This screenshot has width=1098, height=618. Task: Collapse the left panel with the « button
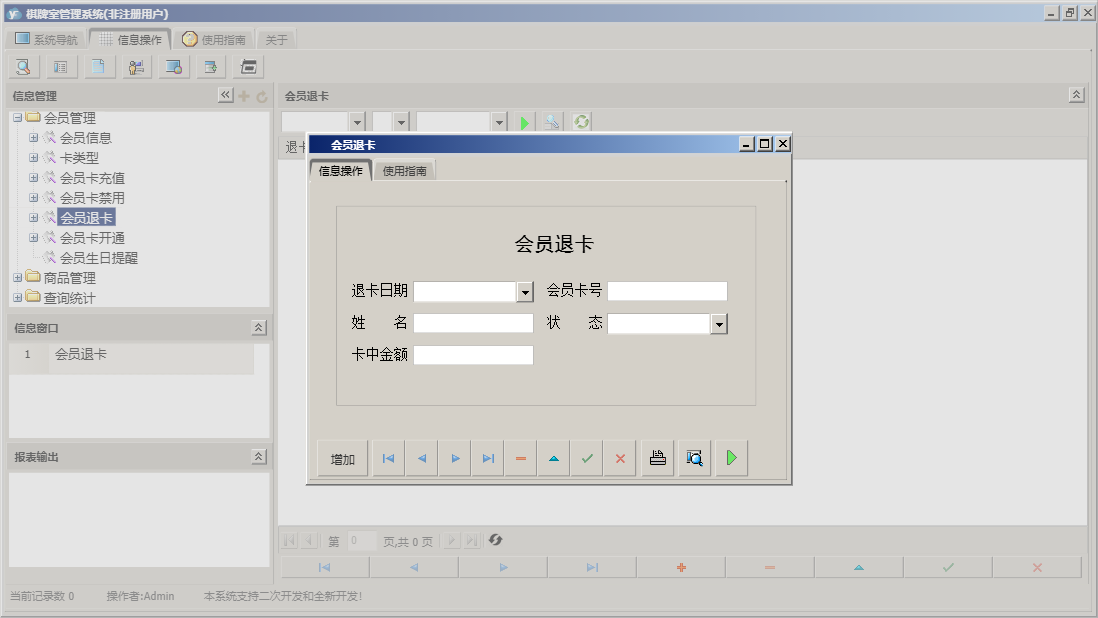point(226,94)
